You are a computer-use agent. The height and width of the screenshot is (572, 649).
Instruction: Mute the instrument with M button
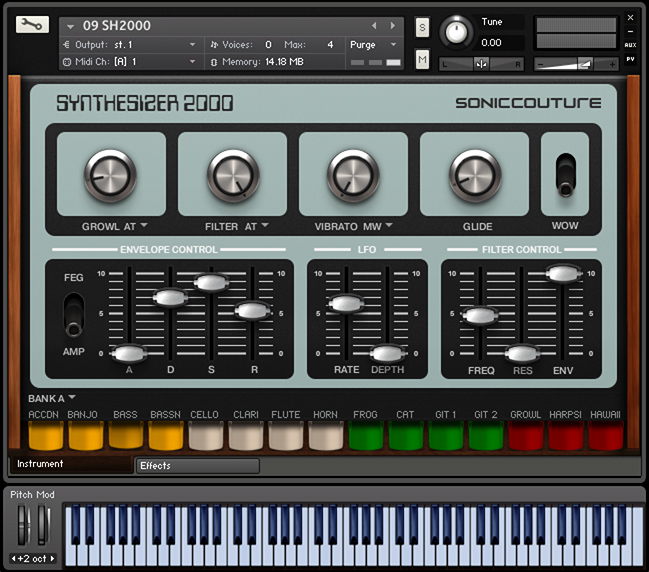[x=422, y=61]
